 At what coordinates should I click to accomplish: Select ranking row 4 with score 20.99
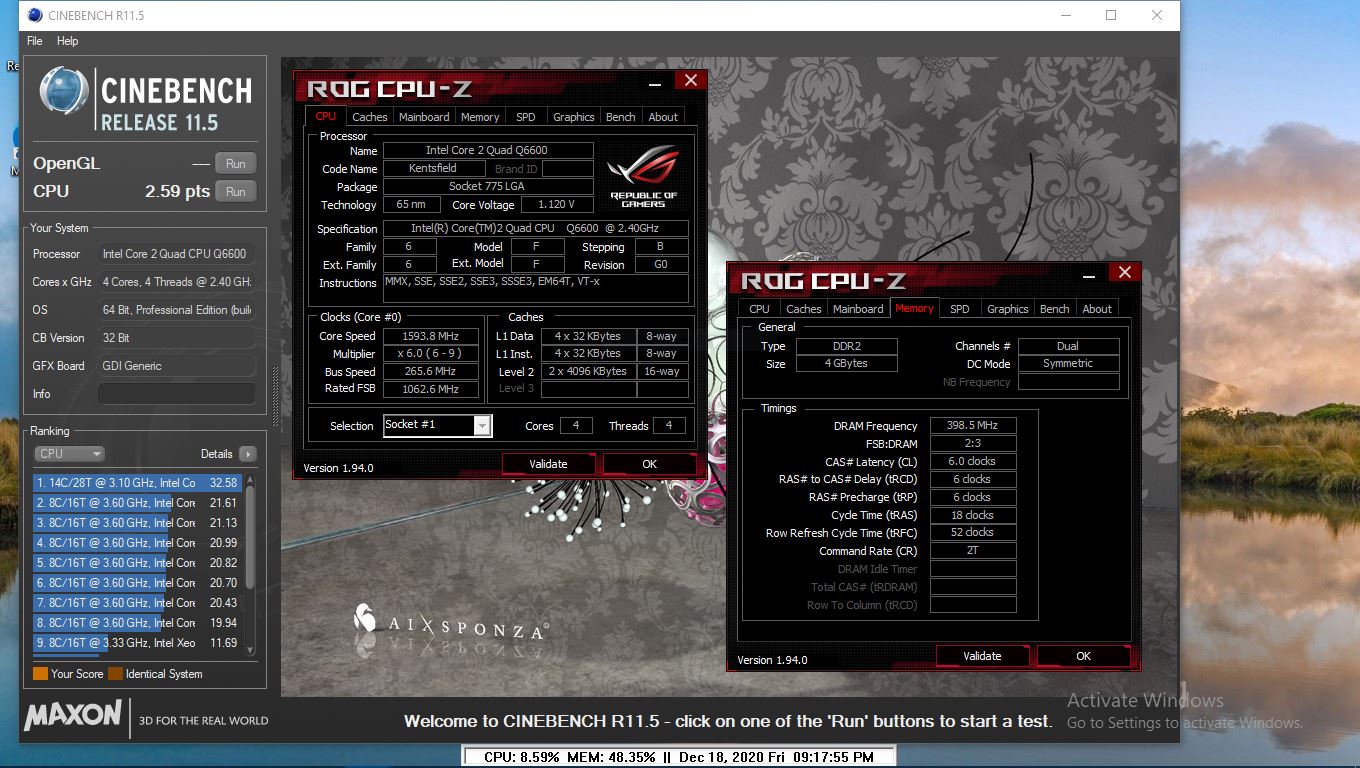pos(138,543)
